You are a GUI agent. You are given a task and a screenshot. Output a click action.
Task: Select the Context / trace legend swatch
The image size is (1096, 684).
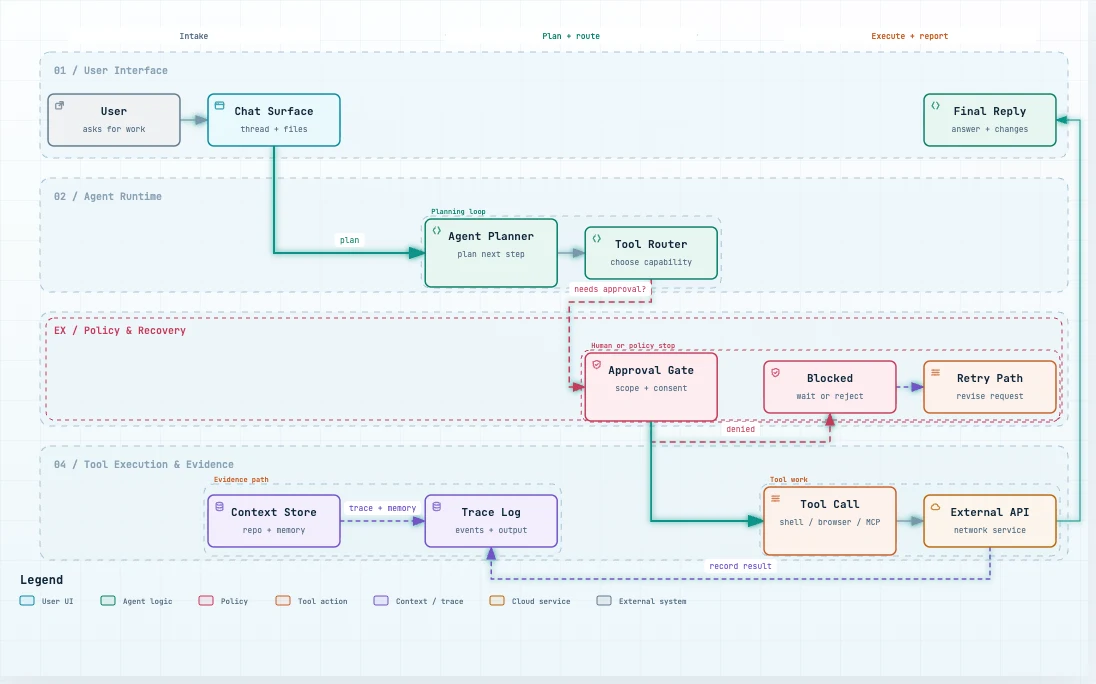pyautogui.click(x=381, y=600)
